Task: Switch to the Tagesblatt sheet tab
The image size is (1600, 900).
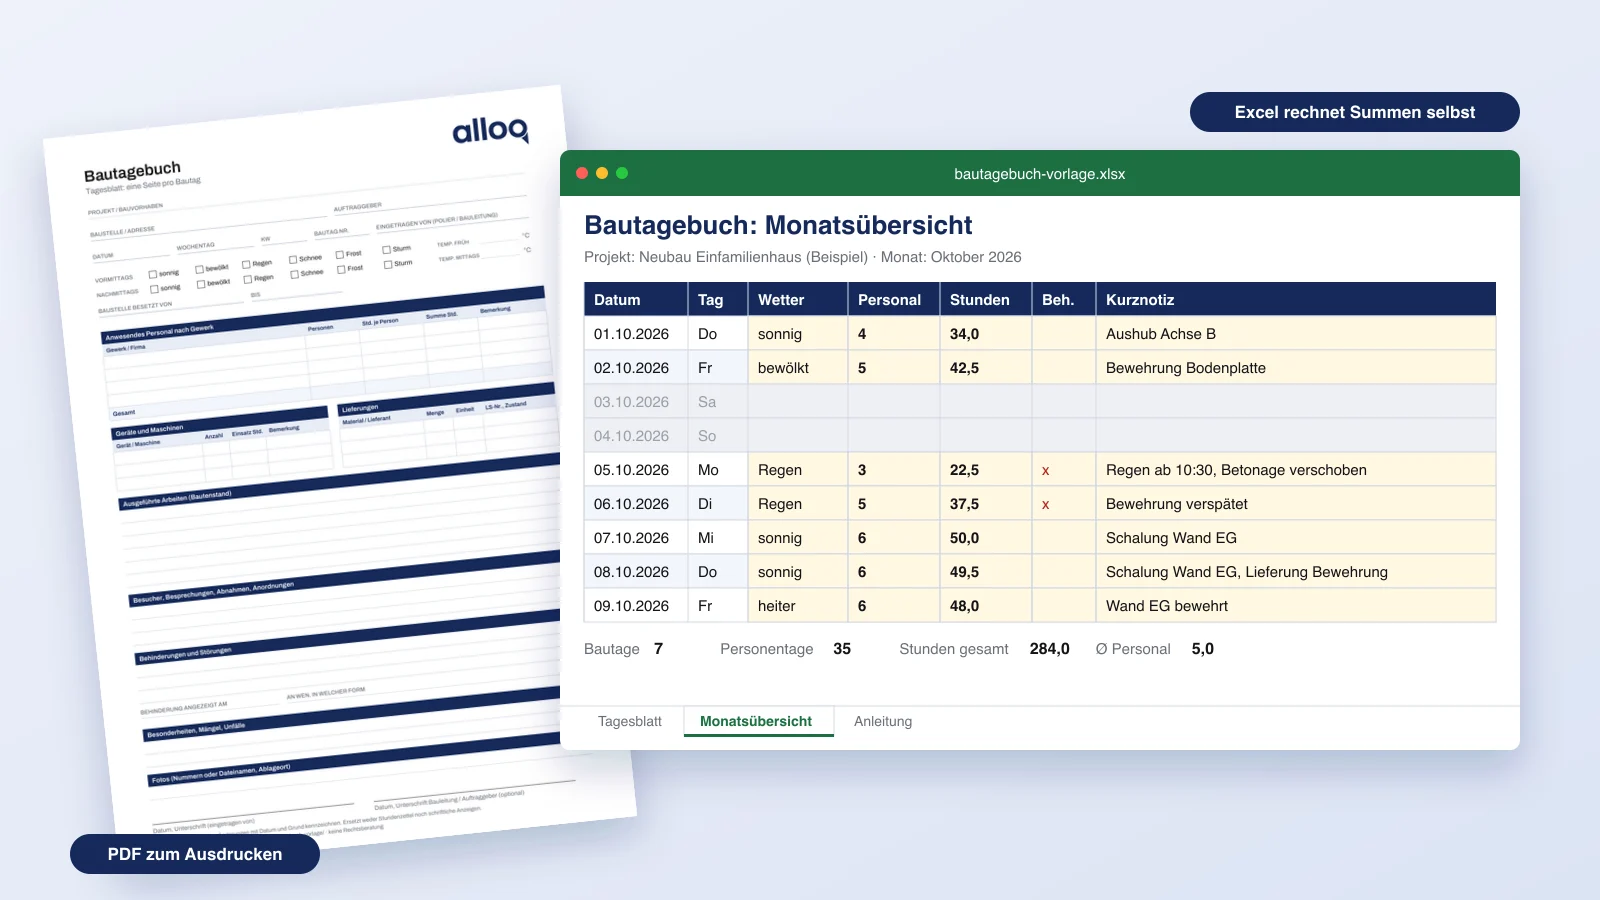Action: pos(630,721)
